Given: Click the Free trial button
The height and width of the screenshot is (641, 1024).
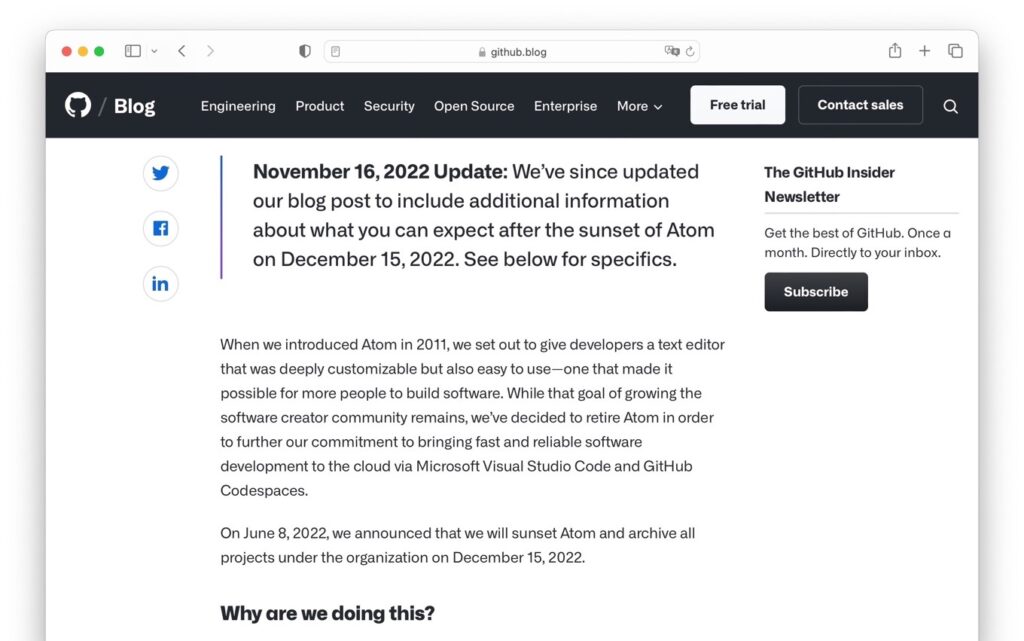Looking at the screenshot, I should click(737, 104).
